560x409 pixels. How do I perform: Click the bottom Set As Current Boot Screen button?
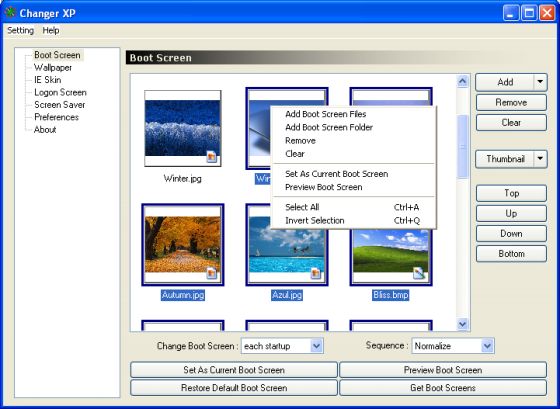[x=234, y=370]
